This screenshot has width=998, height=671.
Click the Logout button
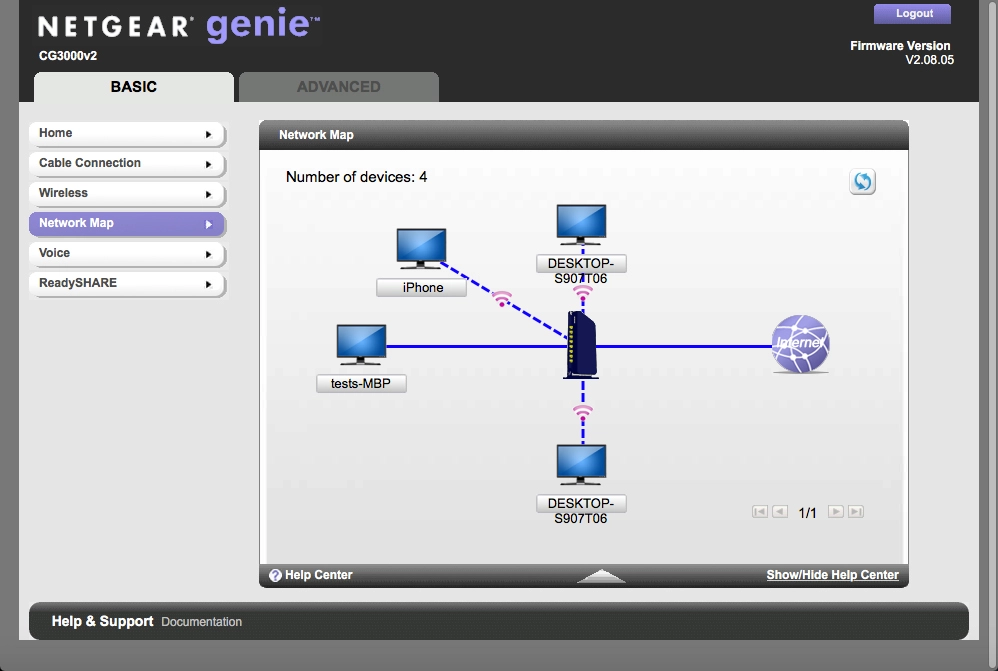[913, 14]
